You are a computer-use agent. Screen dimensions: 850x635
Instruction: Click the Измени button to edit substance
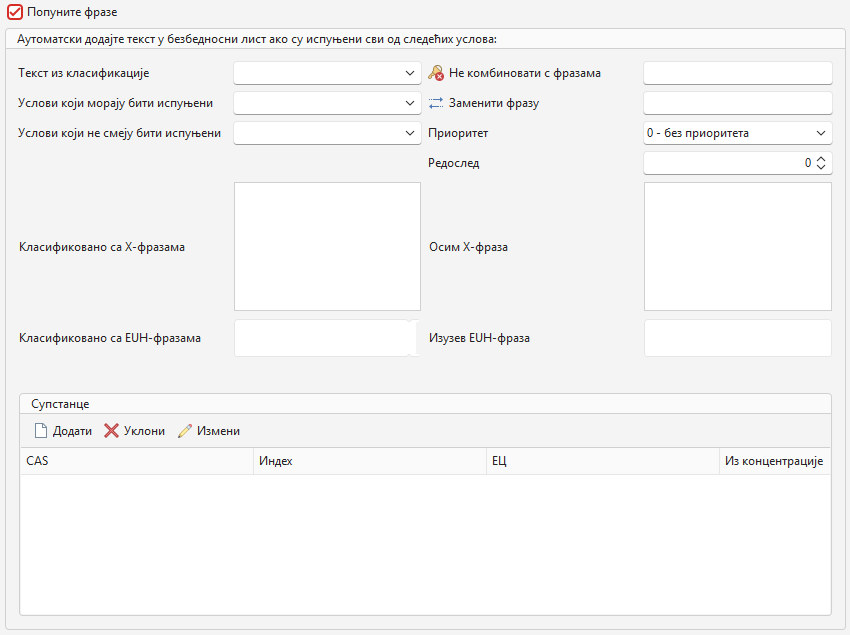tap(209, 431)
